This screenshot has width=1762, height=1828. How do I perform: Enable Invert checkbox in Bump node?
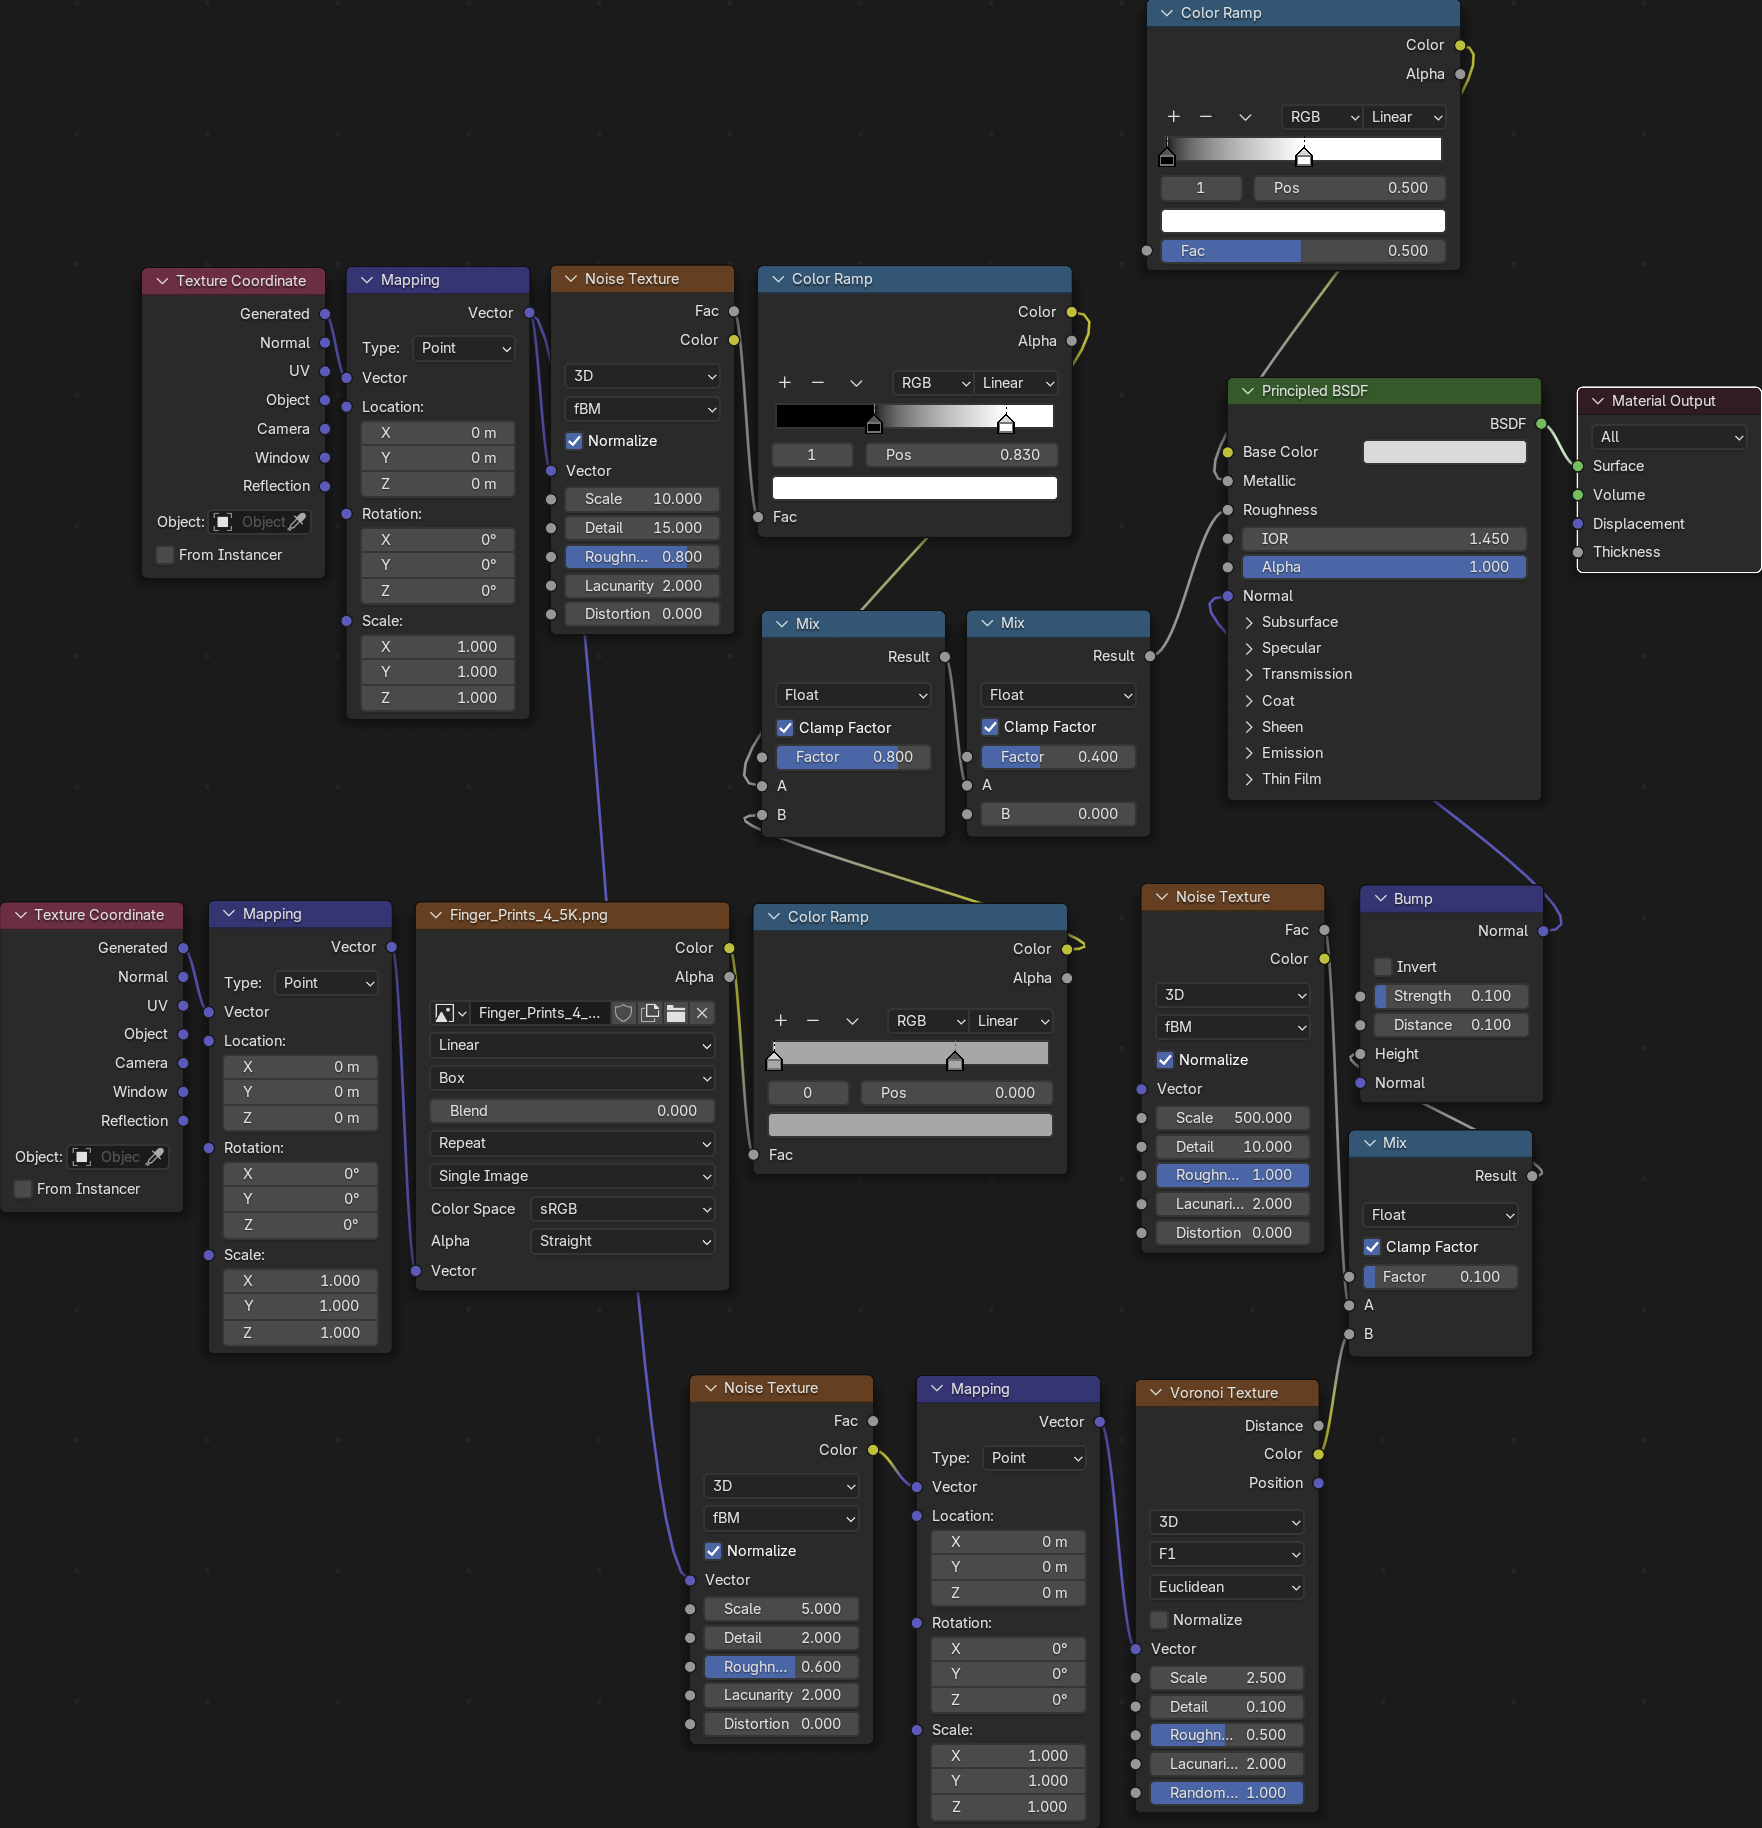point(1383,967)
